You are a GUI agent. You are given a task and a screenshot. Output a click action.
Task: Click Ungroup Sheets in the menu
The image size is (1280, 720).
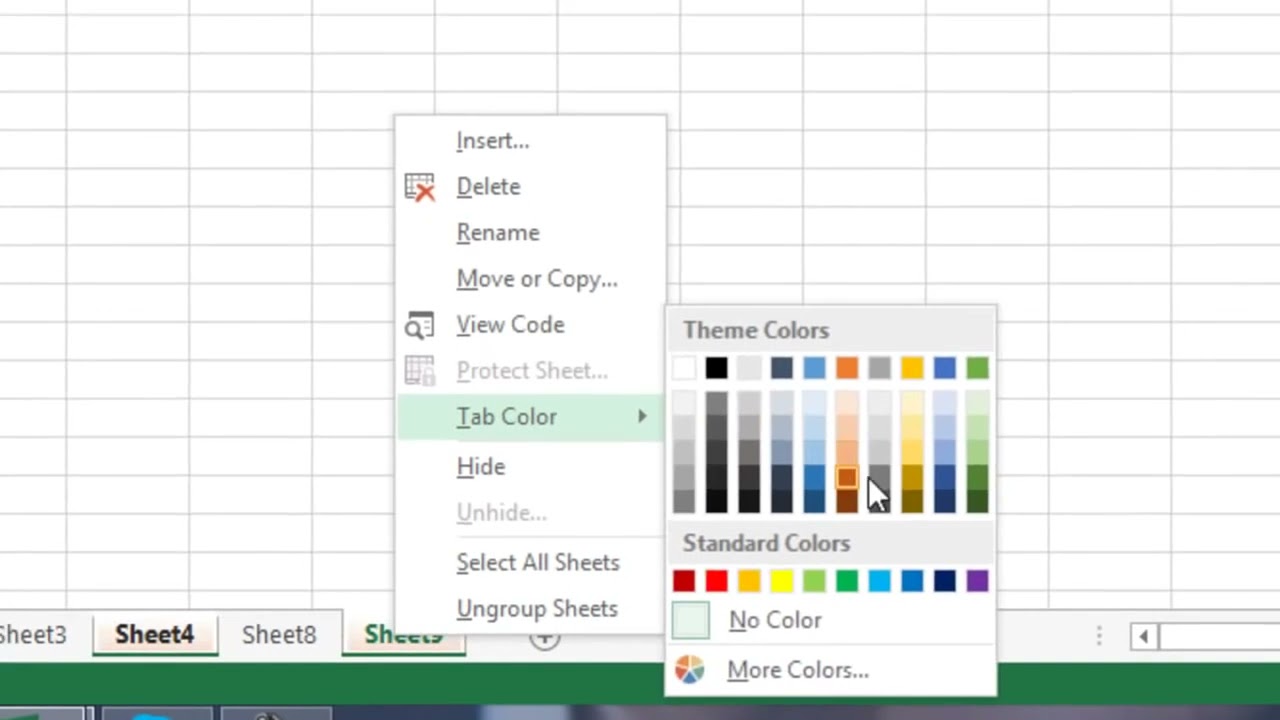point(537,609)
